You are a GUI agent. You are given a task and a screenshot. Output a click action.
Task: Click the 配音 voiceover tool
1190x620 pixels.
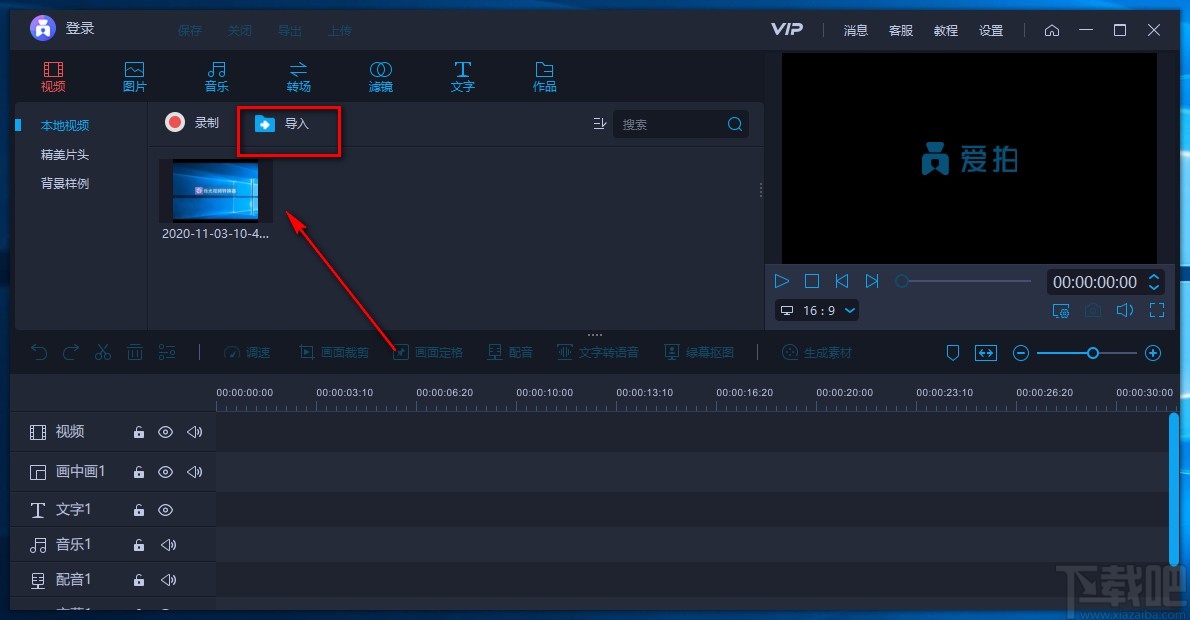(510, 353)
